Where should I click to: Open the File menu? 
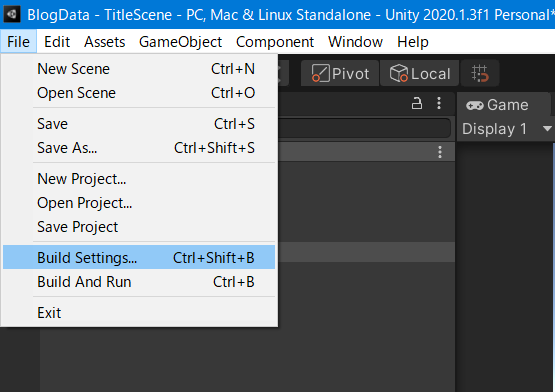click(x=18, y=42)
